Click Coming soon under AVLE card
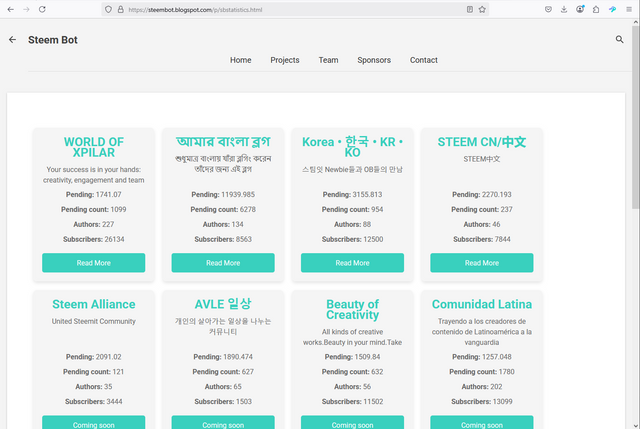Viewport: 640px width, 429px height. [223, 422]
